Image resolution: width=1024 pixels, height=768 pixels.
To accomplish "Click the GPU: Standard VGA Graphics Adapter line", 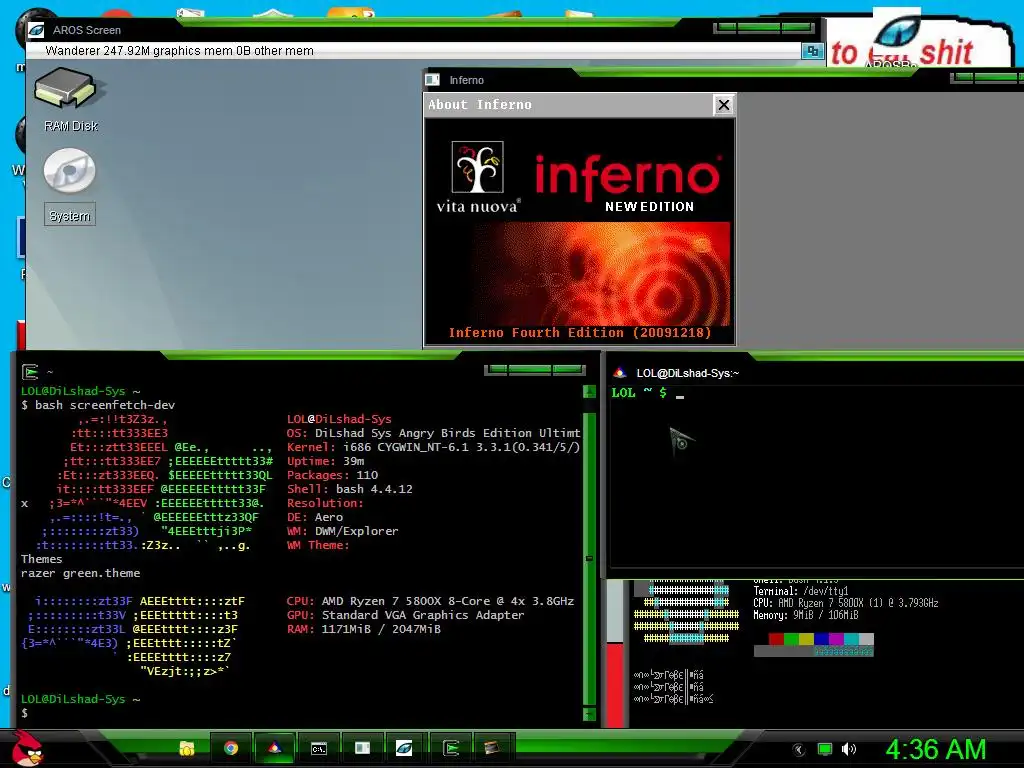I will [x=405, y=615].
